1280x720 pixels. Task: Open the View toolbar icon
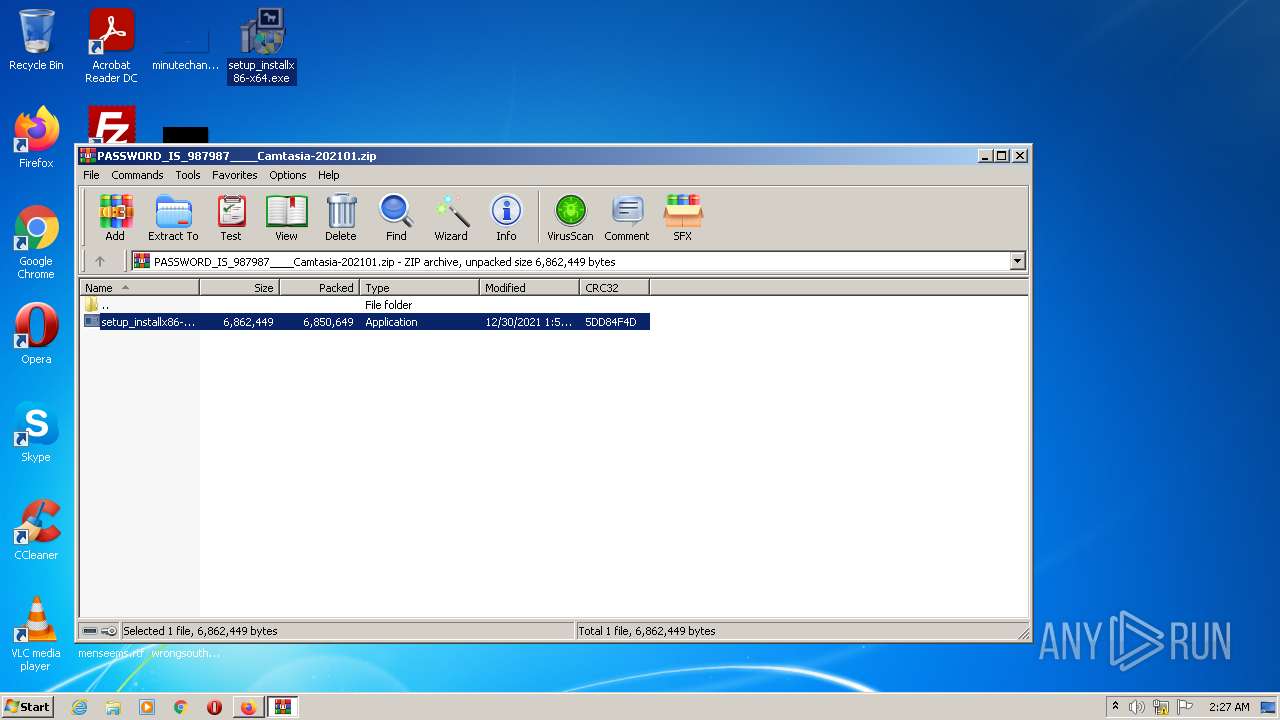286,218
